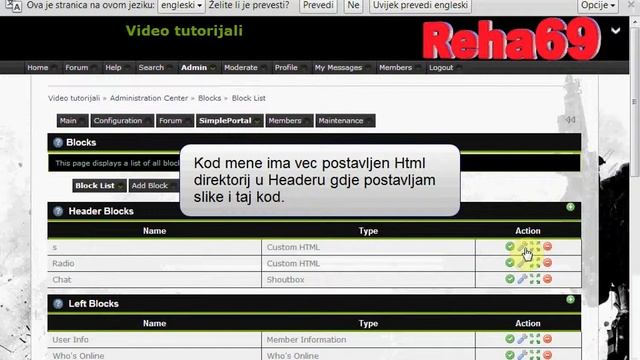Click 'Shoutbox' in the Type column
The width and height of the screenshot is (640, 360).
coord(285,280)
